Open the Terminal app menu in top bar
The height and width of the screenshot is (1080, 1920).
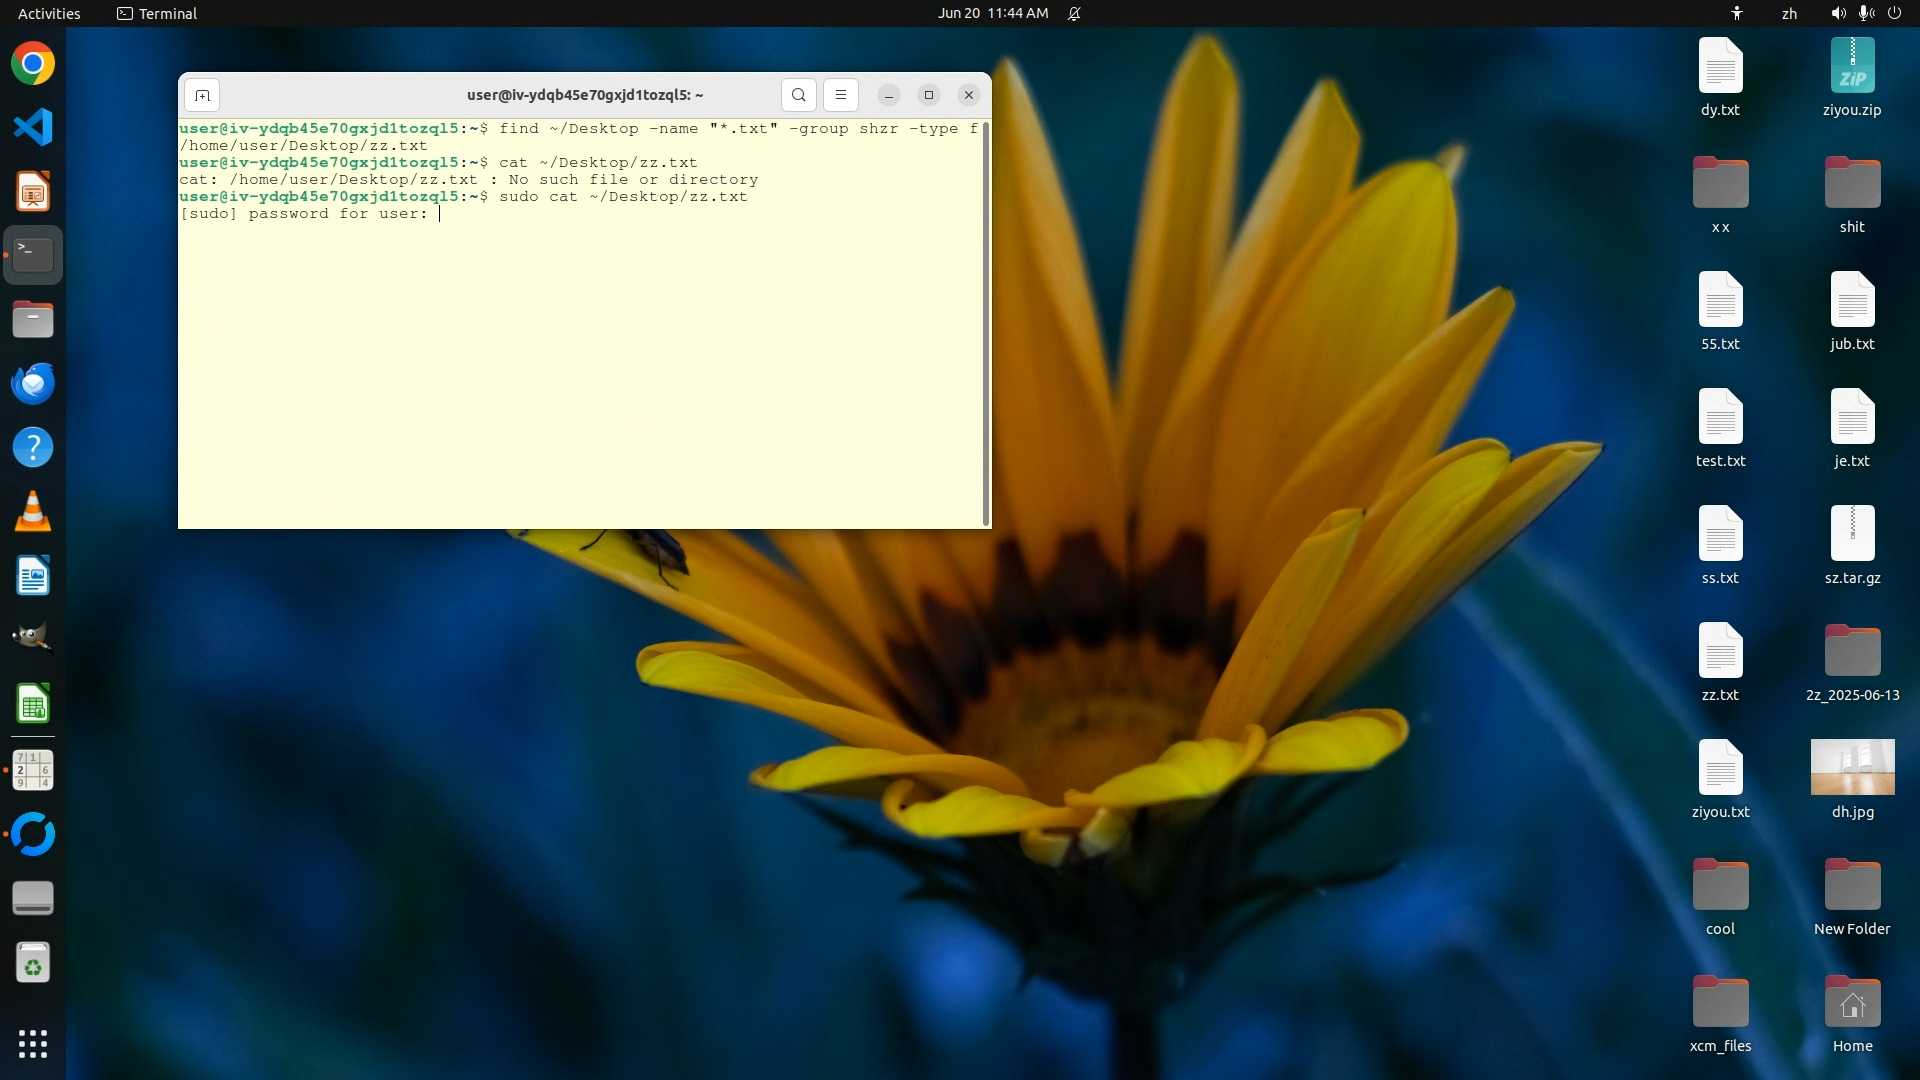point(157,13)
